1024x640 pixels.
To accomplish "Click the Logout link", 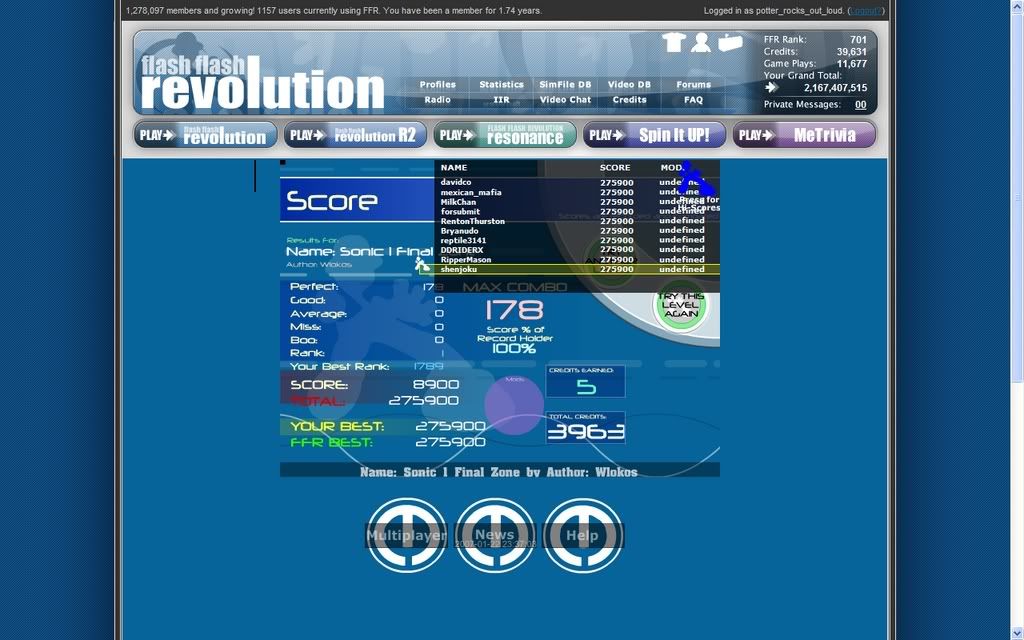I will tap(865, 11).
